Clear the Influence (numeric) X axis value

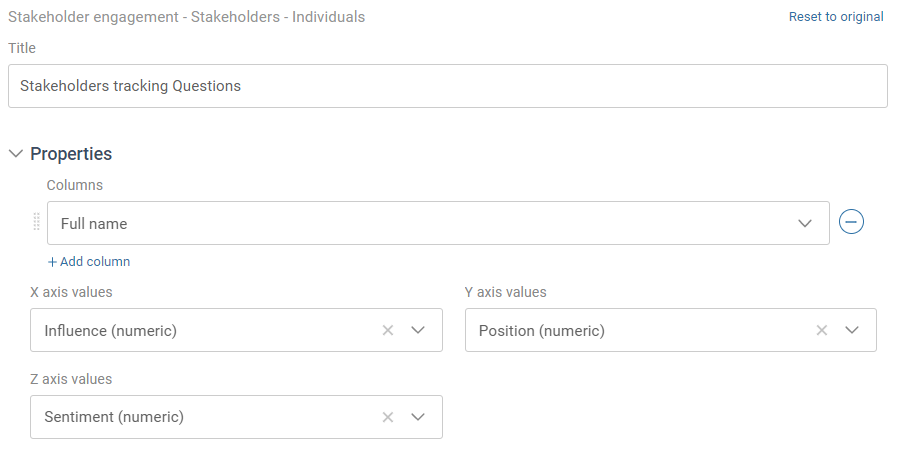(x=388, y=330)
